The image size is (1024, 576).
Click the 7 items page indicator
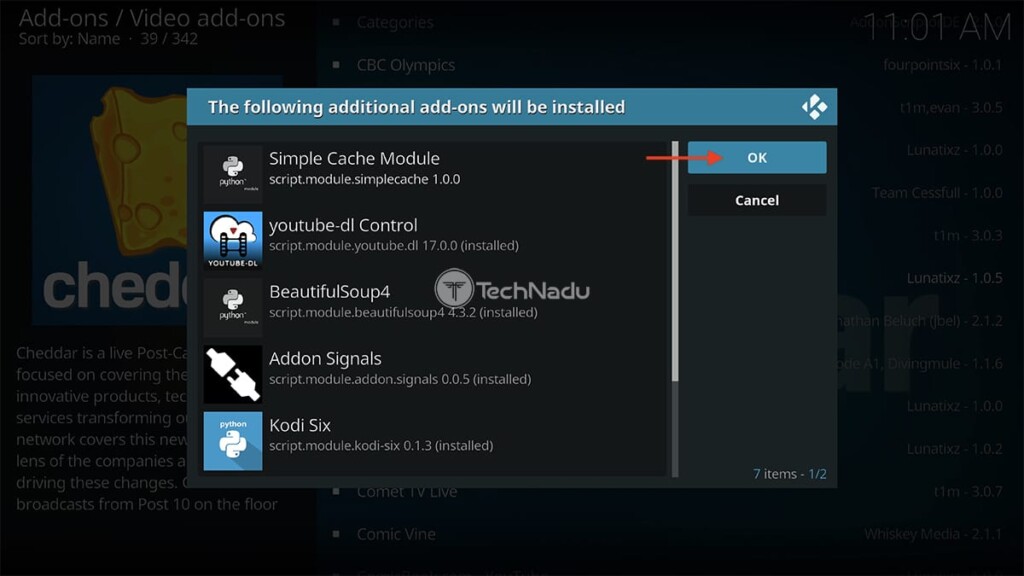(x=789, y=473)
